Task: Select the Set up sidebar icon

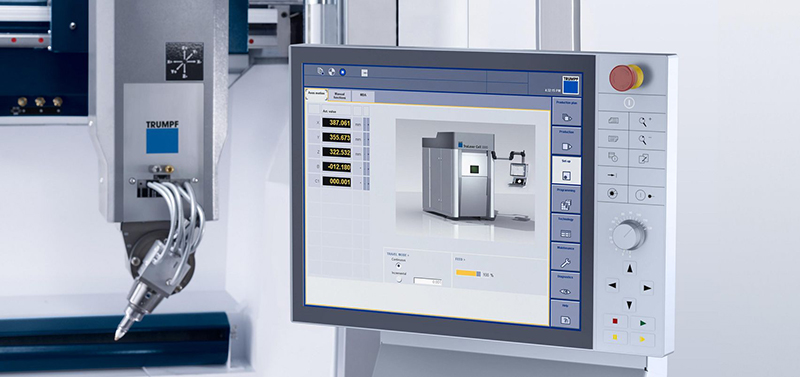Action: coord(566,170)
